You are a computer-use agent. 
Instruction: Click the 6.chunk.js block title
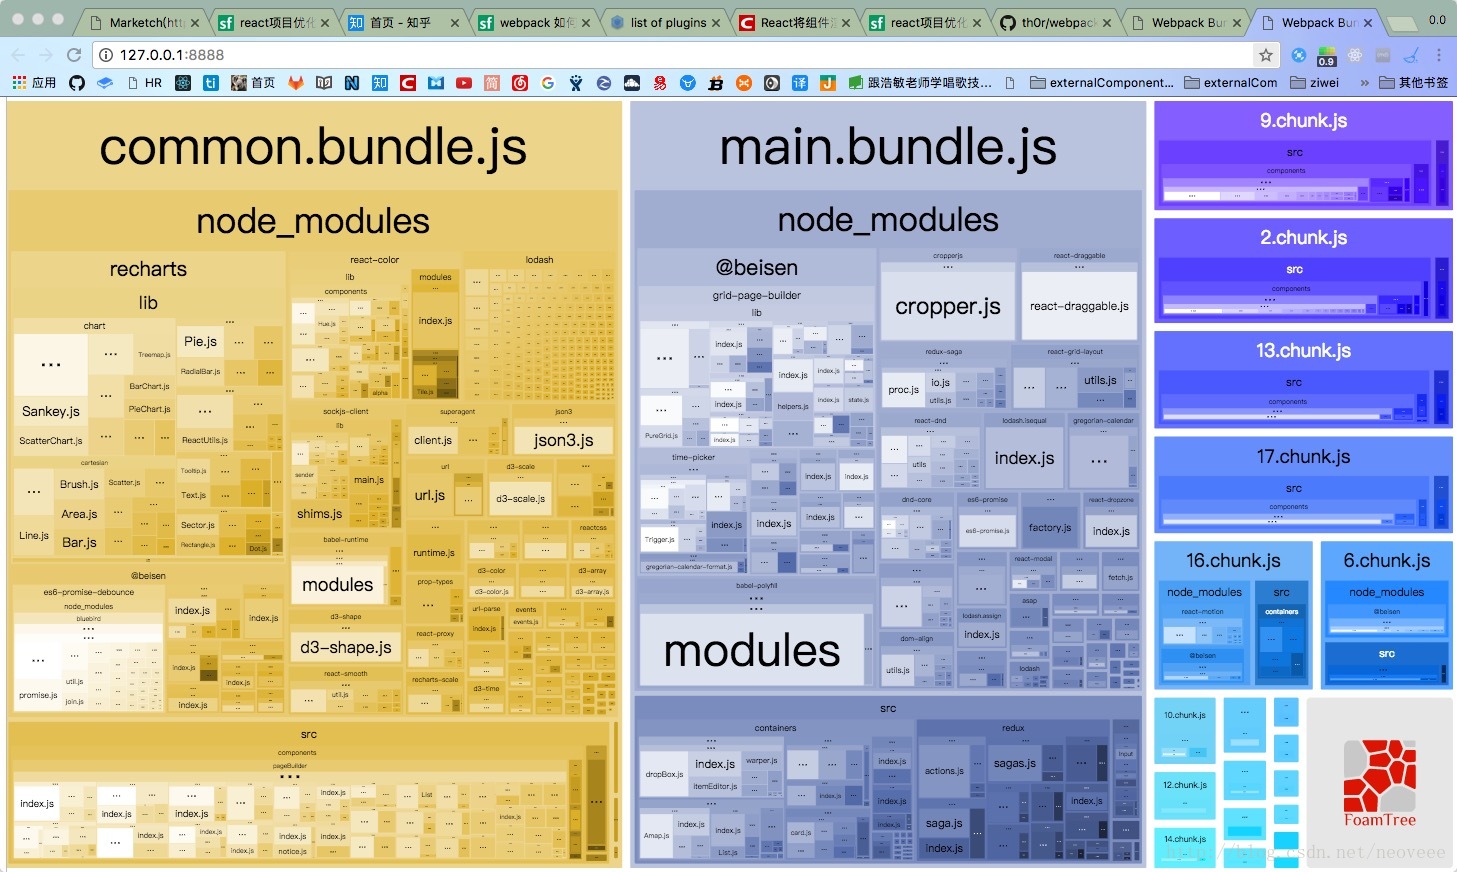[1386, 561]
